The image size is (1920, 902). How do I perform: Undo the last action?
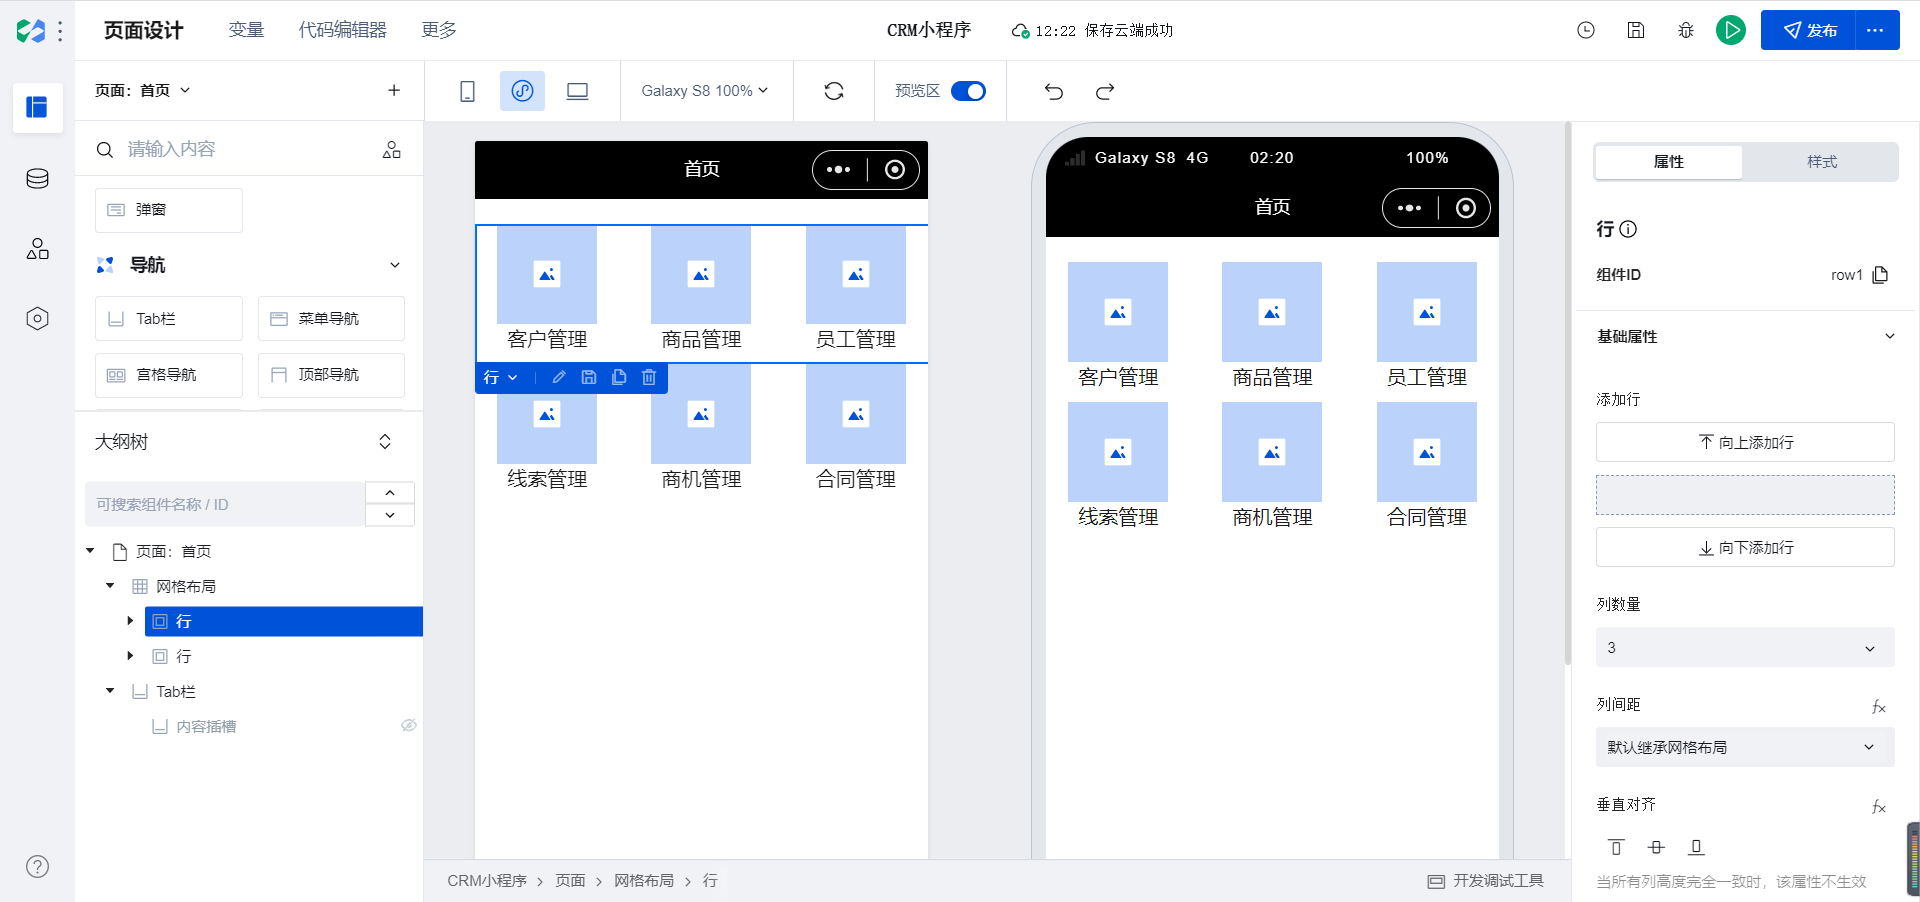(1054, 91)
